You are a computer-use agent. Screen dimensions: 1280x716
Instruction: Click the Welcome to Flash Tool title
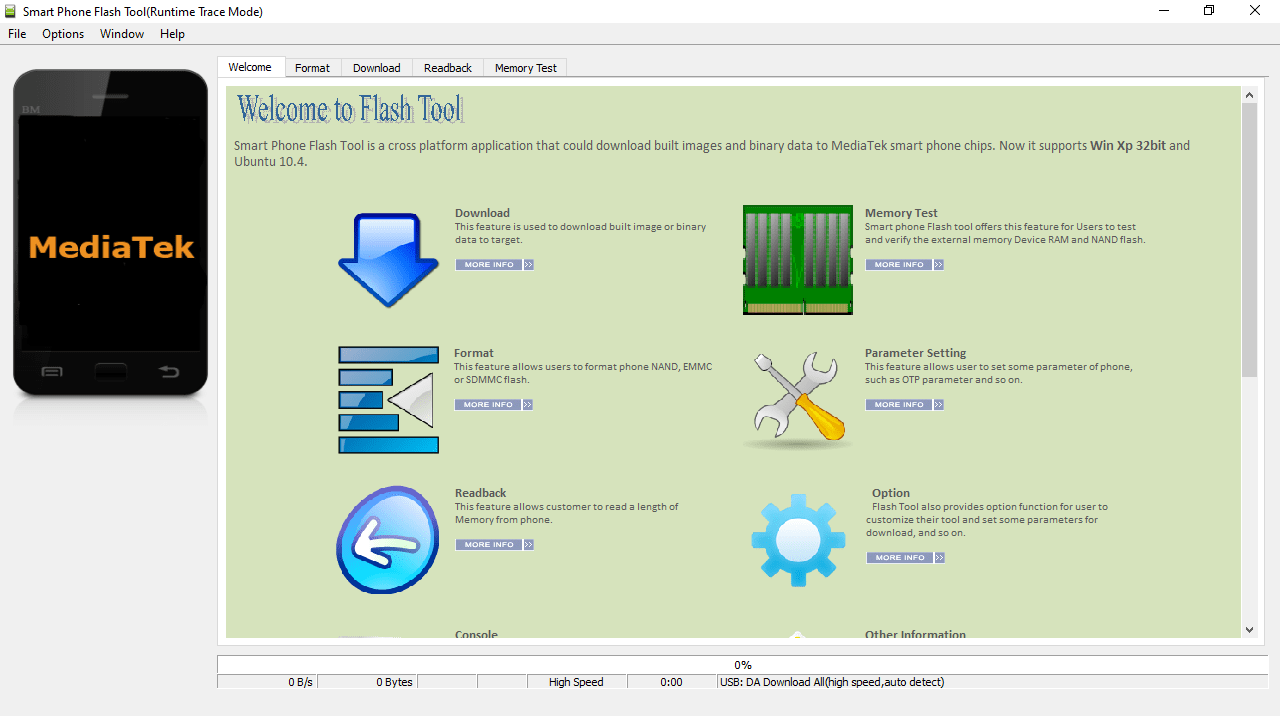pyautogui.click(x=350, y=109)
